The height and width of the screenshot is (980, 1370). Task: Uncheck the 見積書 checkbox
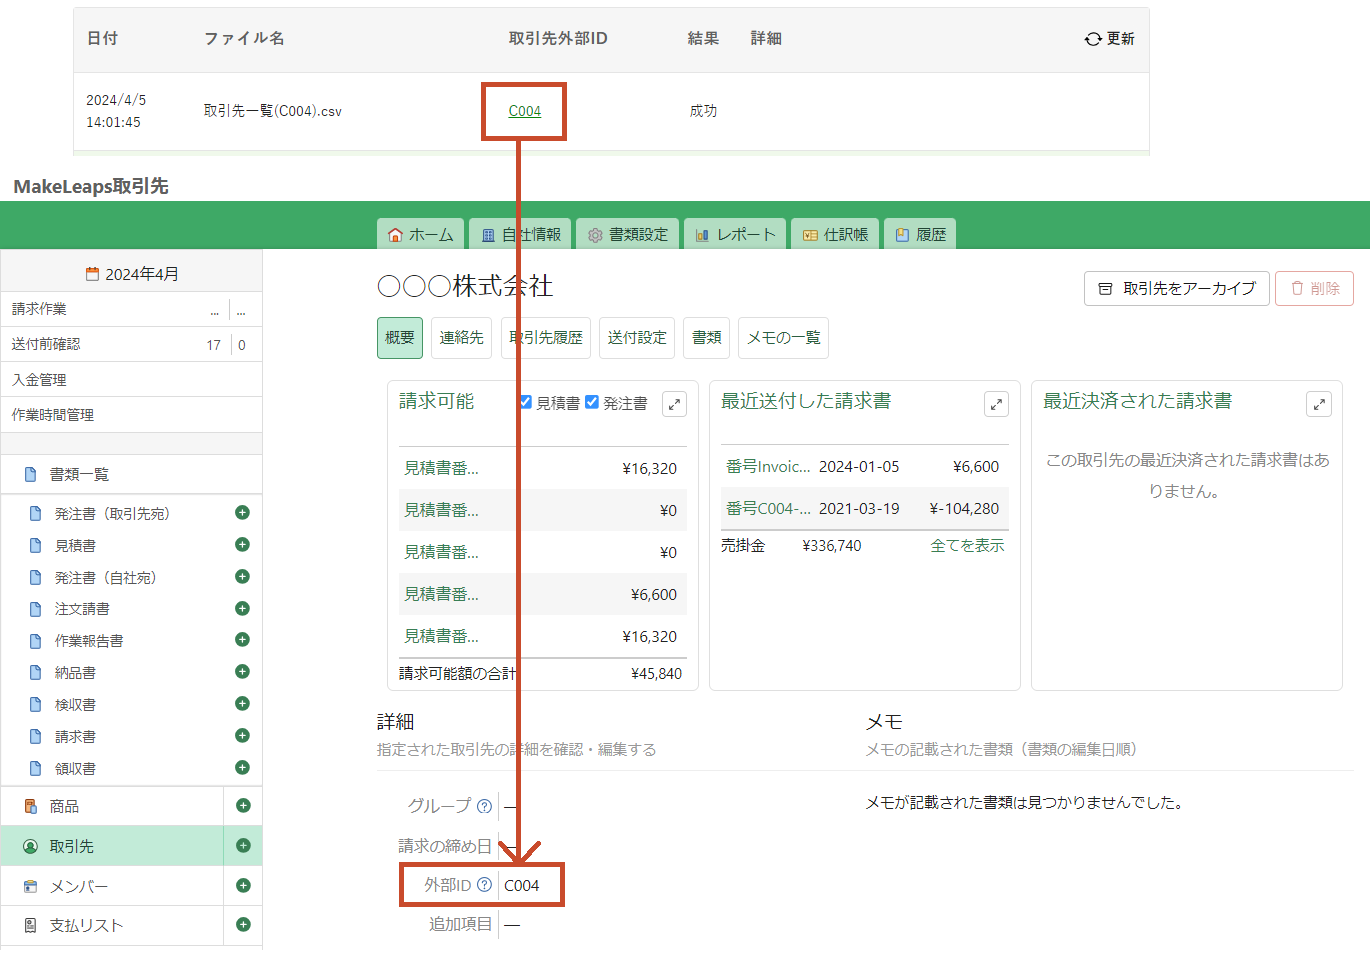526,402
